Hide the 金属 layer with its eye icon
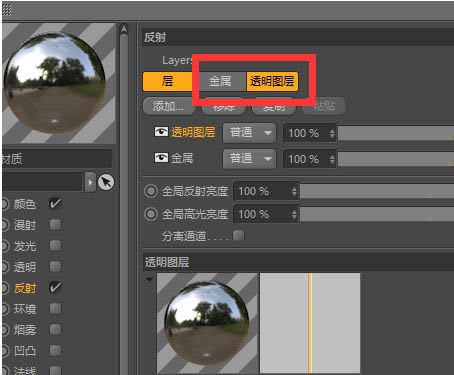This screenshot has width=454, height=375. 161,157
